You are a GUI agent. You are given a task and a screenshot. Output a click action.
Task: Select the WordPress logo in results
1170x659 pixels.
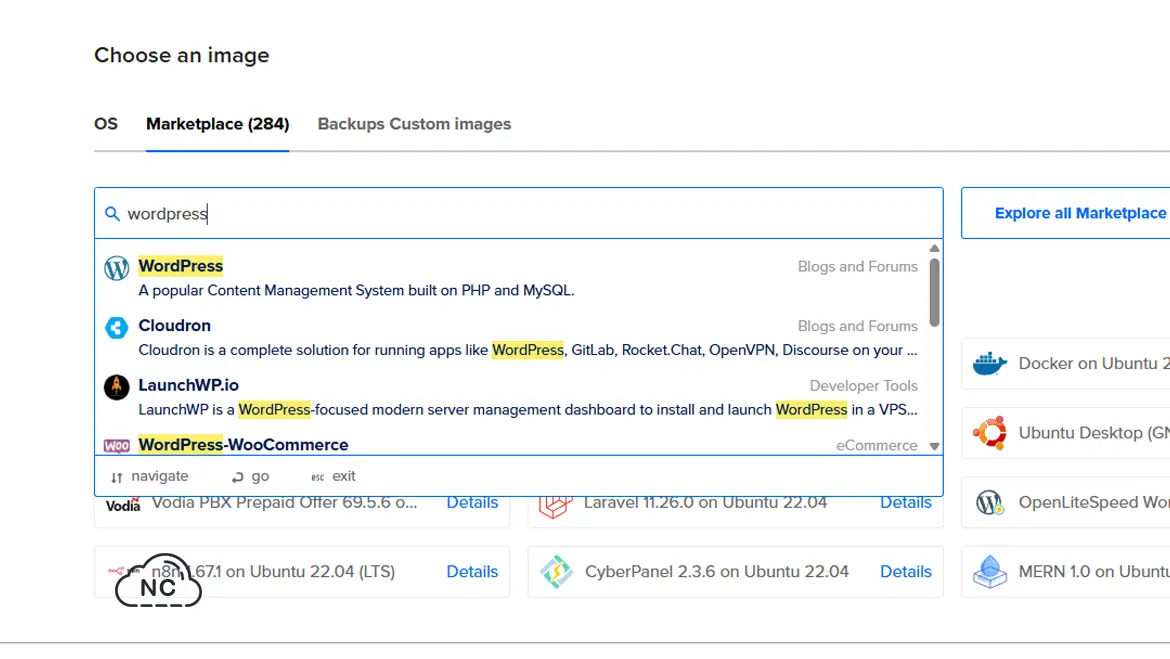point(116,268)
